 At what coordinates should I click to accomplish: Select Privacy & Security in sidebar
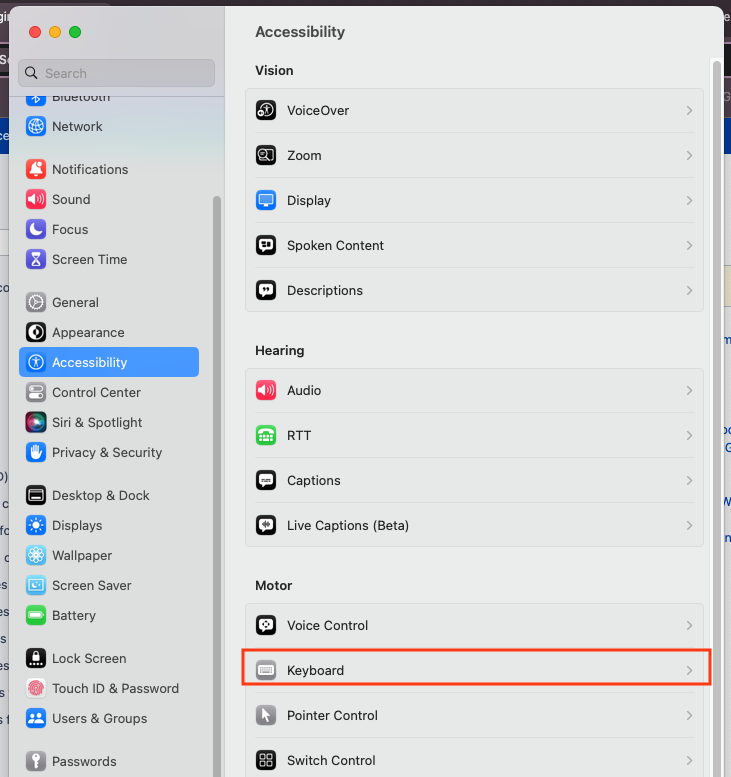click(x=106, y=452)
